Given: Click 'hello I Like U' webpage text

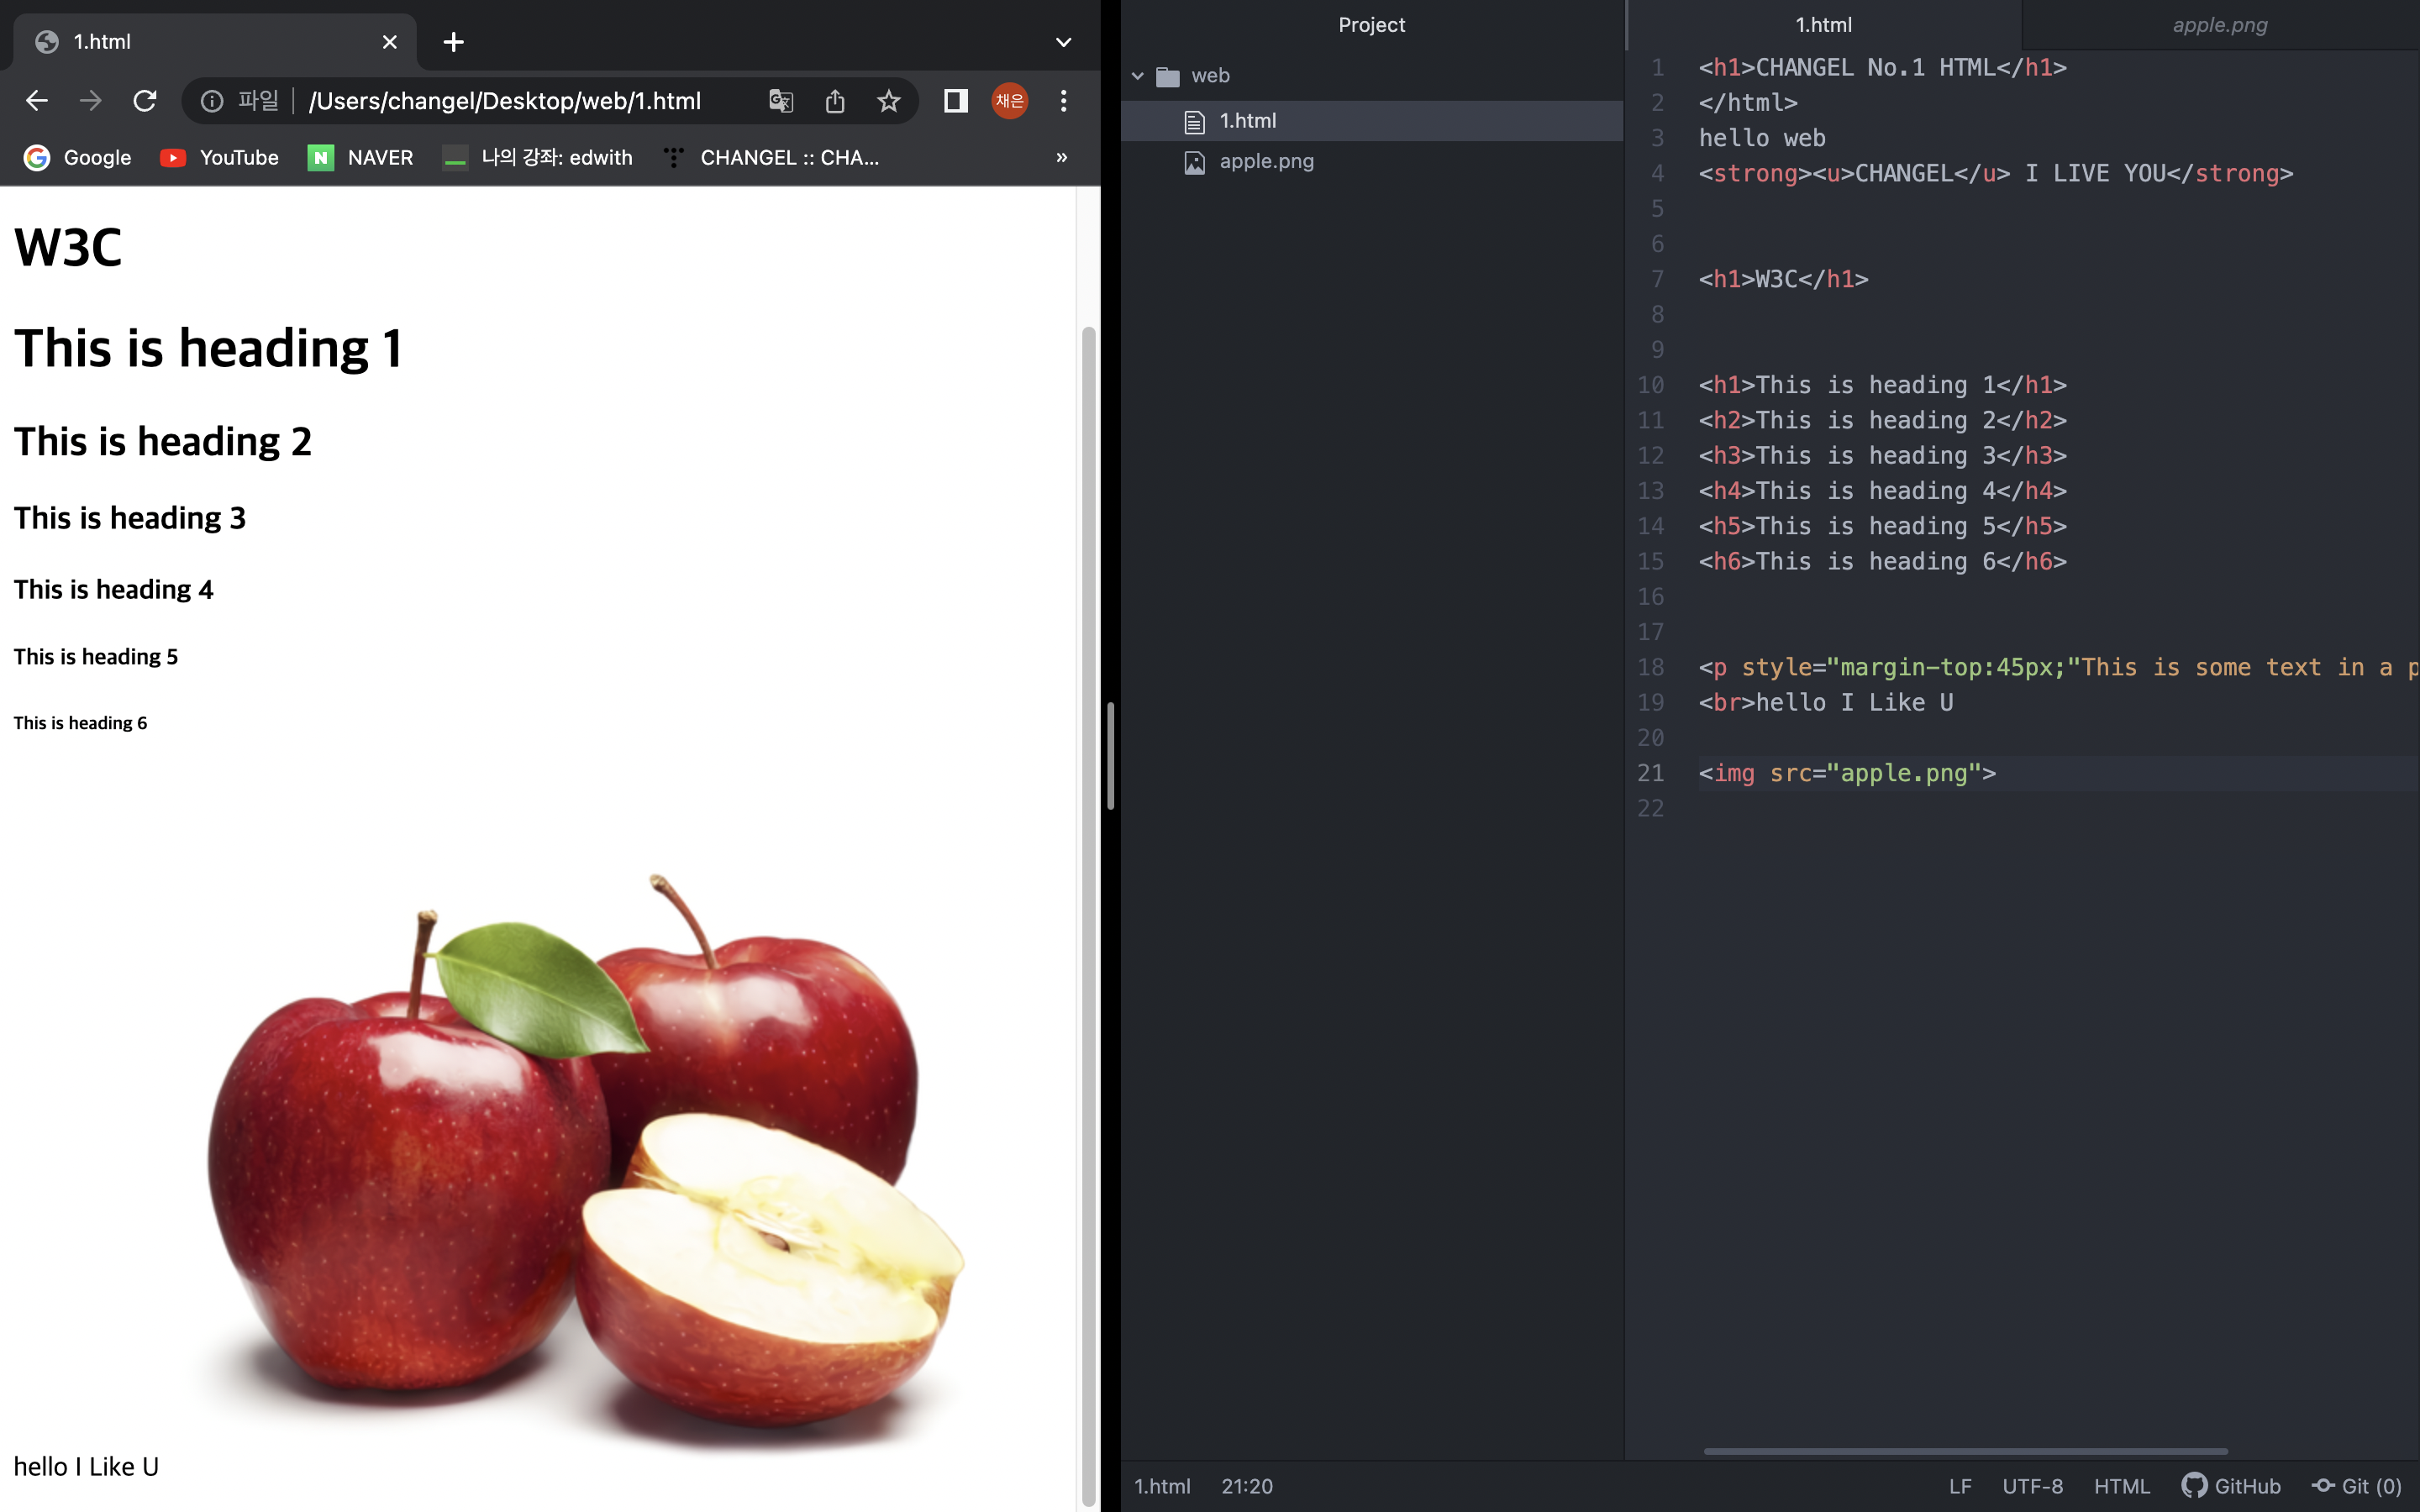Looking at the screenshot, I should (x=86, y=1466).
